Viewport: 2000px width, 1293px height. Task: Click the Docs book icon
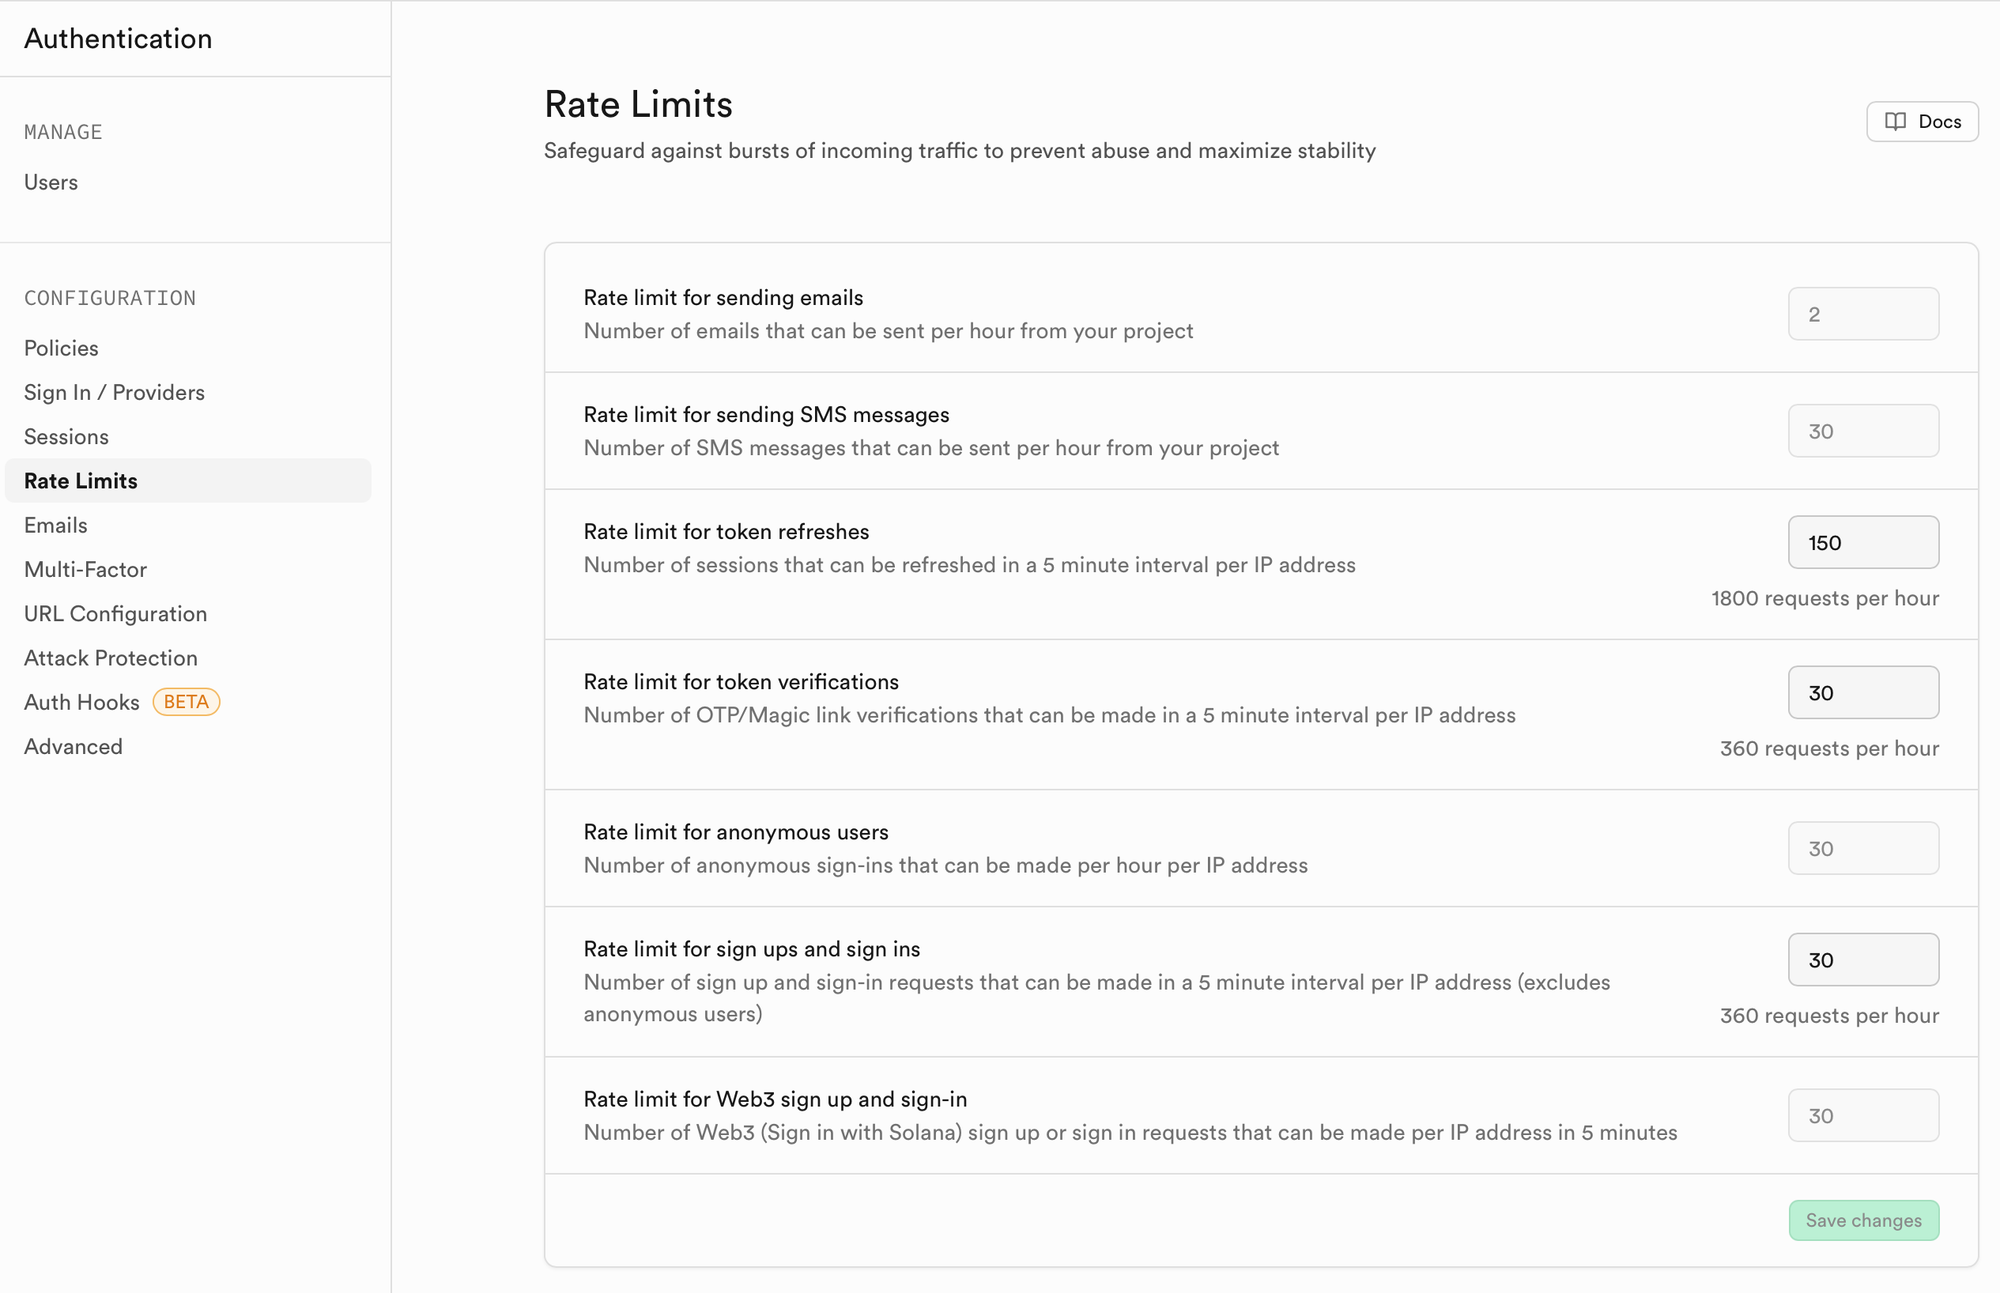[1895, 122]
